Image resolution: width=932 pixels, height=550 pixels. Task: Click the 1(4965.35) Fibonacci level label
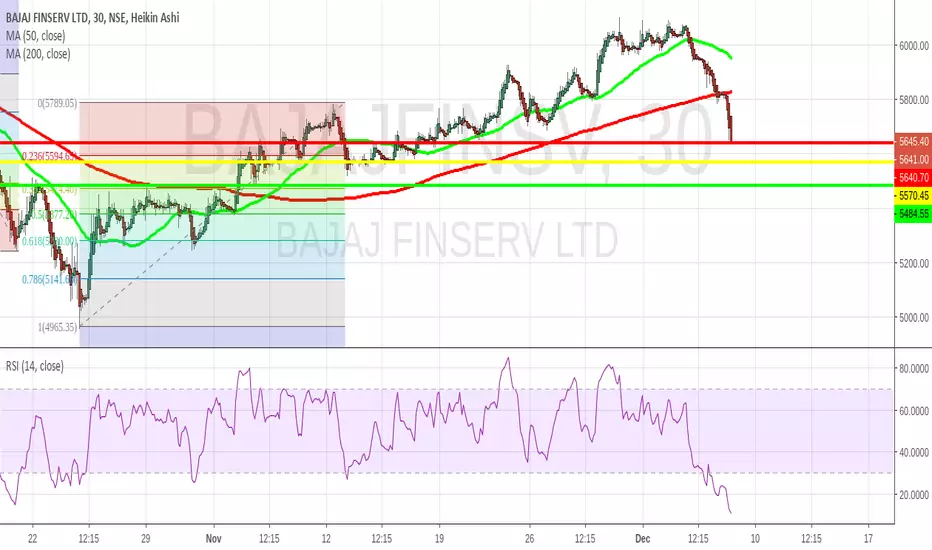tap(58, 327)
